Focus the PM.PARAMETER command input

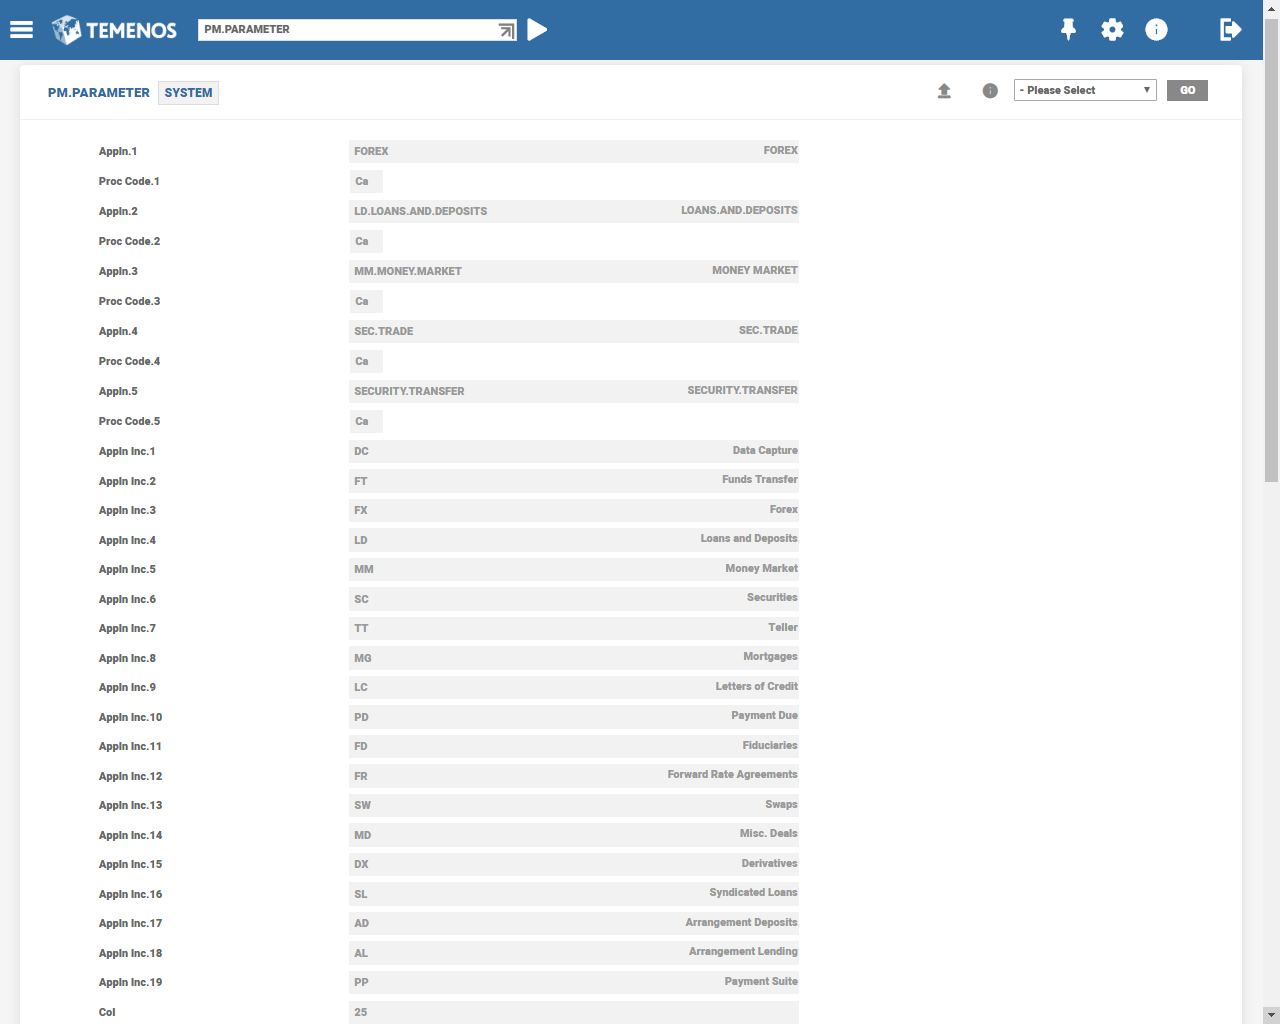pos(347,30)
